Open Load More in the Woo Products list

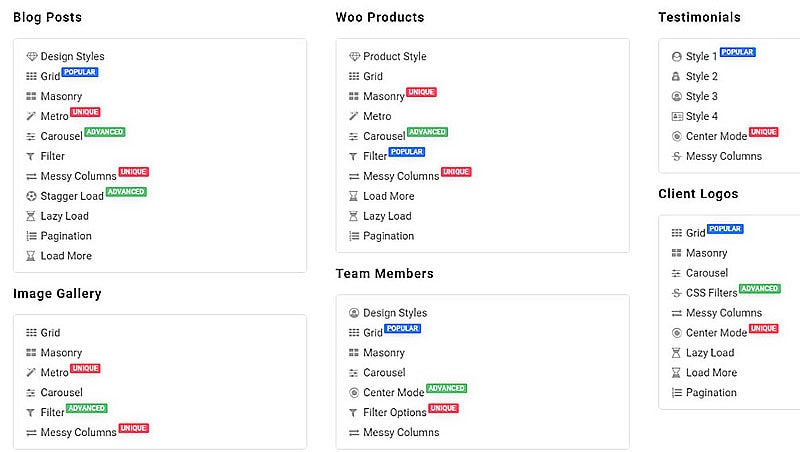pos(388,197)
